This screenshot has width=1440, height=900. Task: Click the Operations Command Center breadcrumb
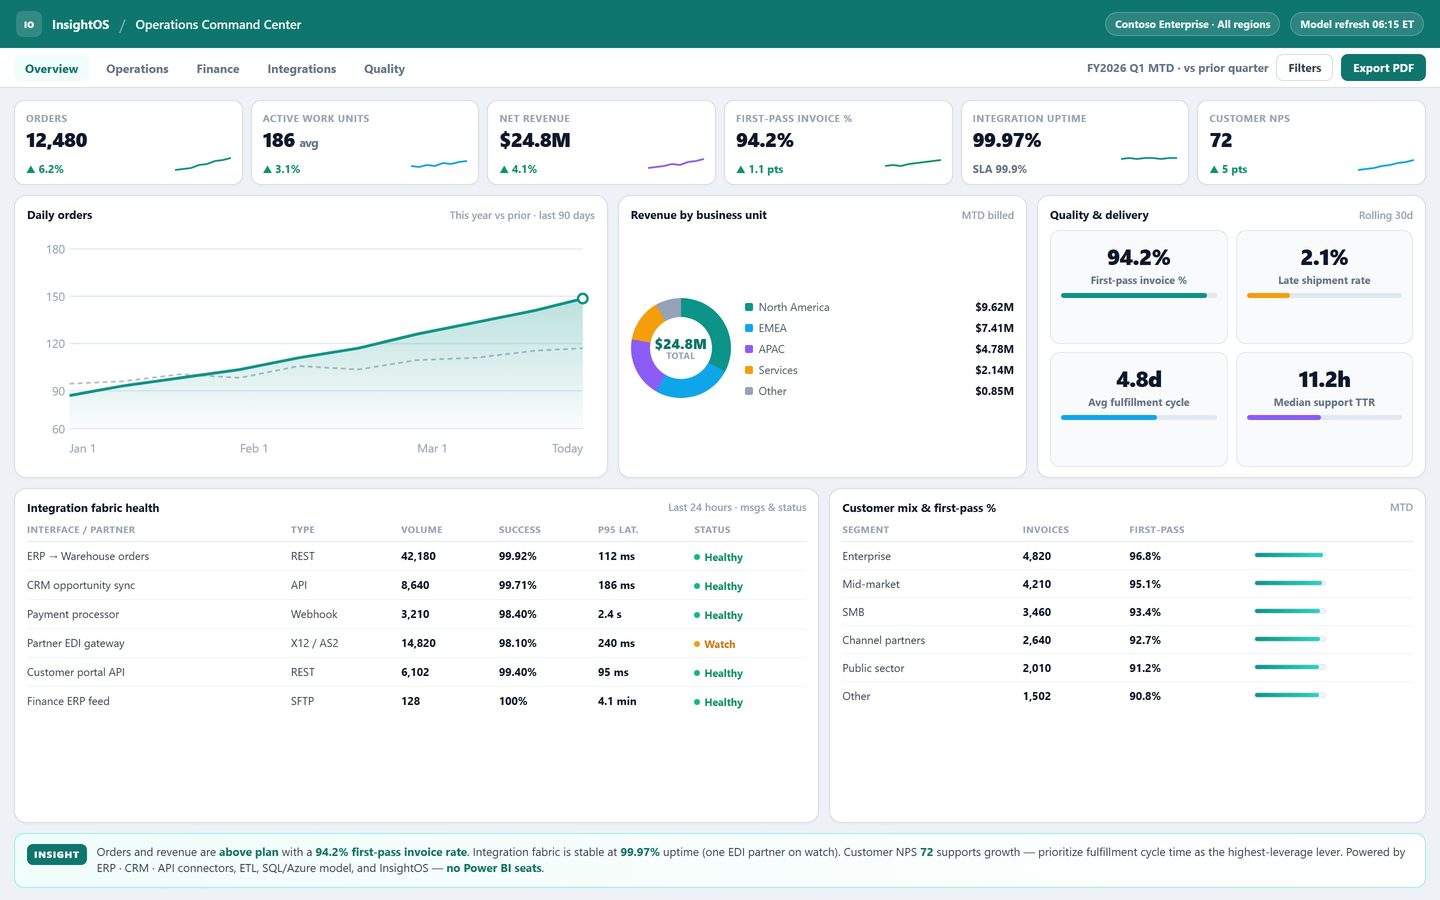(218, 25)
